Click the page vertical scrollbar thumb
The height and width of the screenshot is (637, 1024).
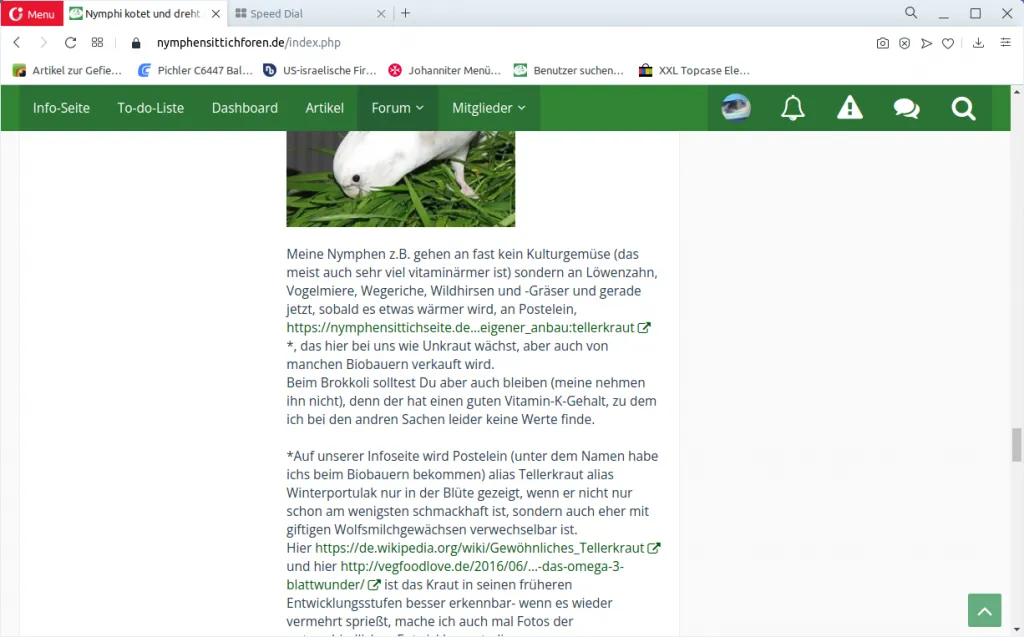[x=1016, y=445]
